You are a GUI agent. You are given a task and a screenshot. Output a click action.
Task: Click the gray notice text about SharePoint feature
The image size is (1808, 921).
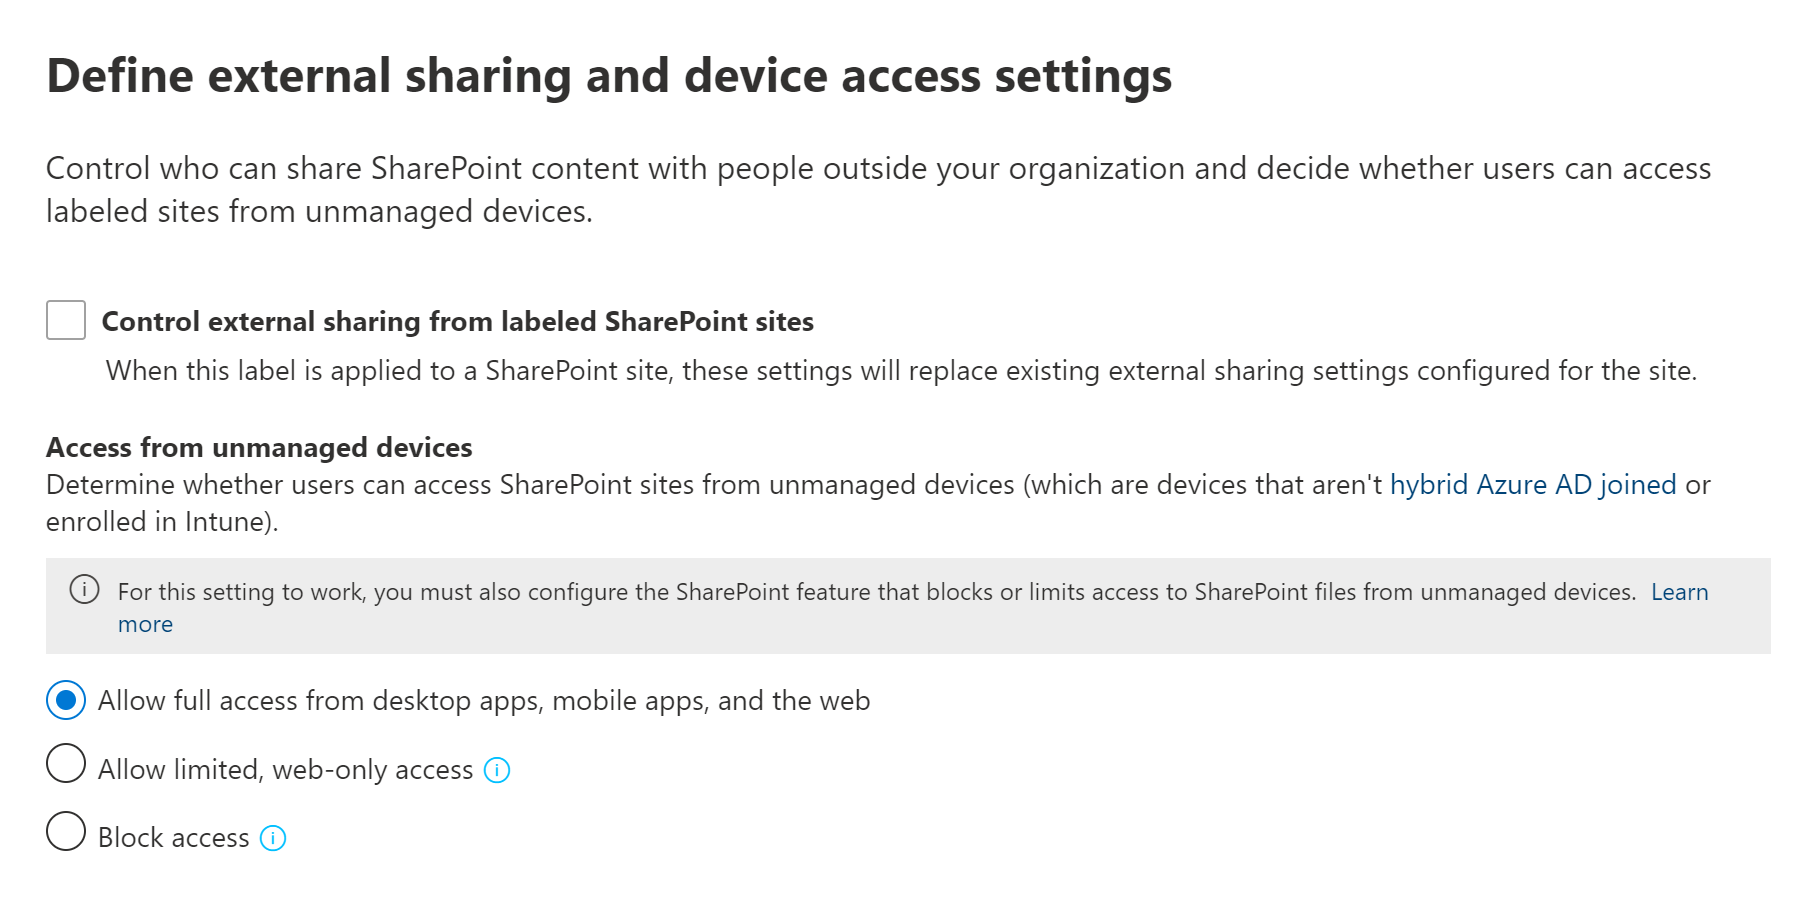(x=876, y=592)
